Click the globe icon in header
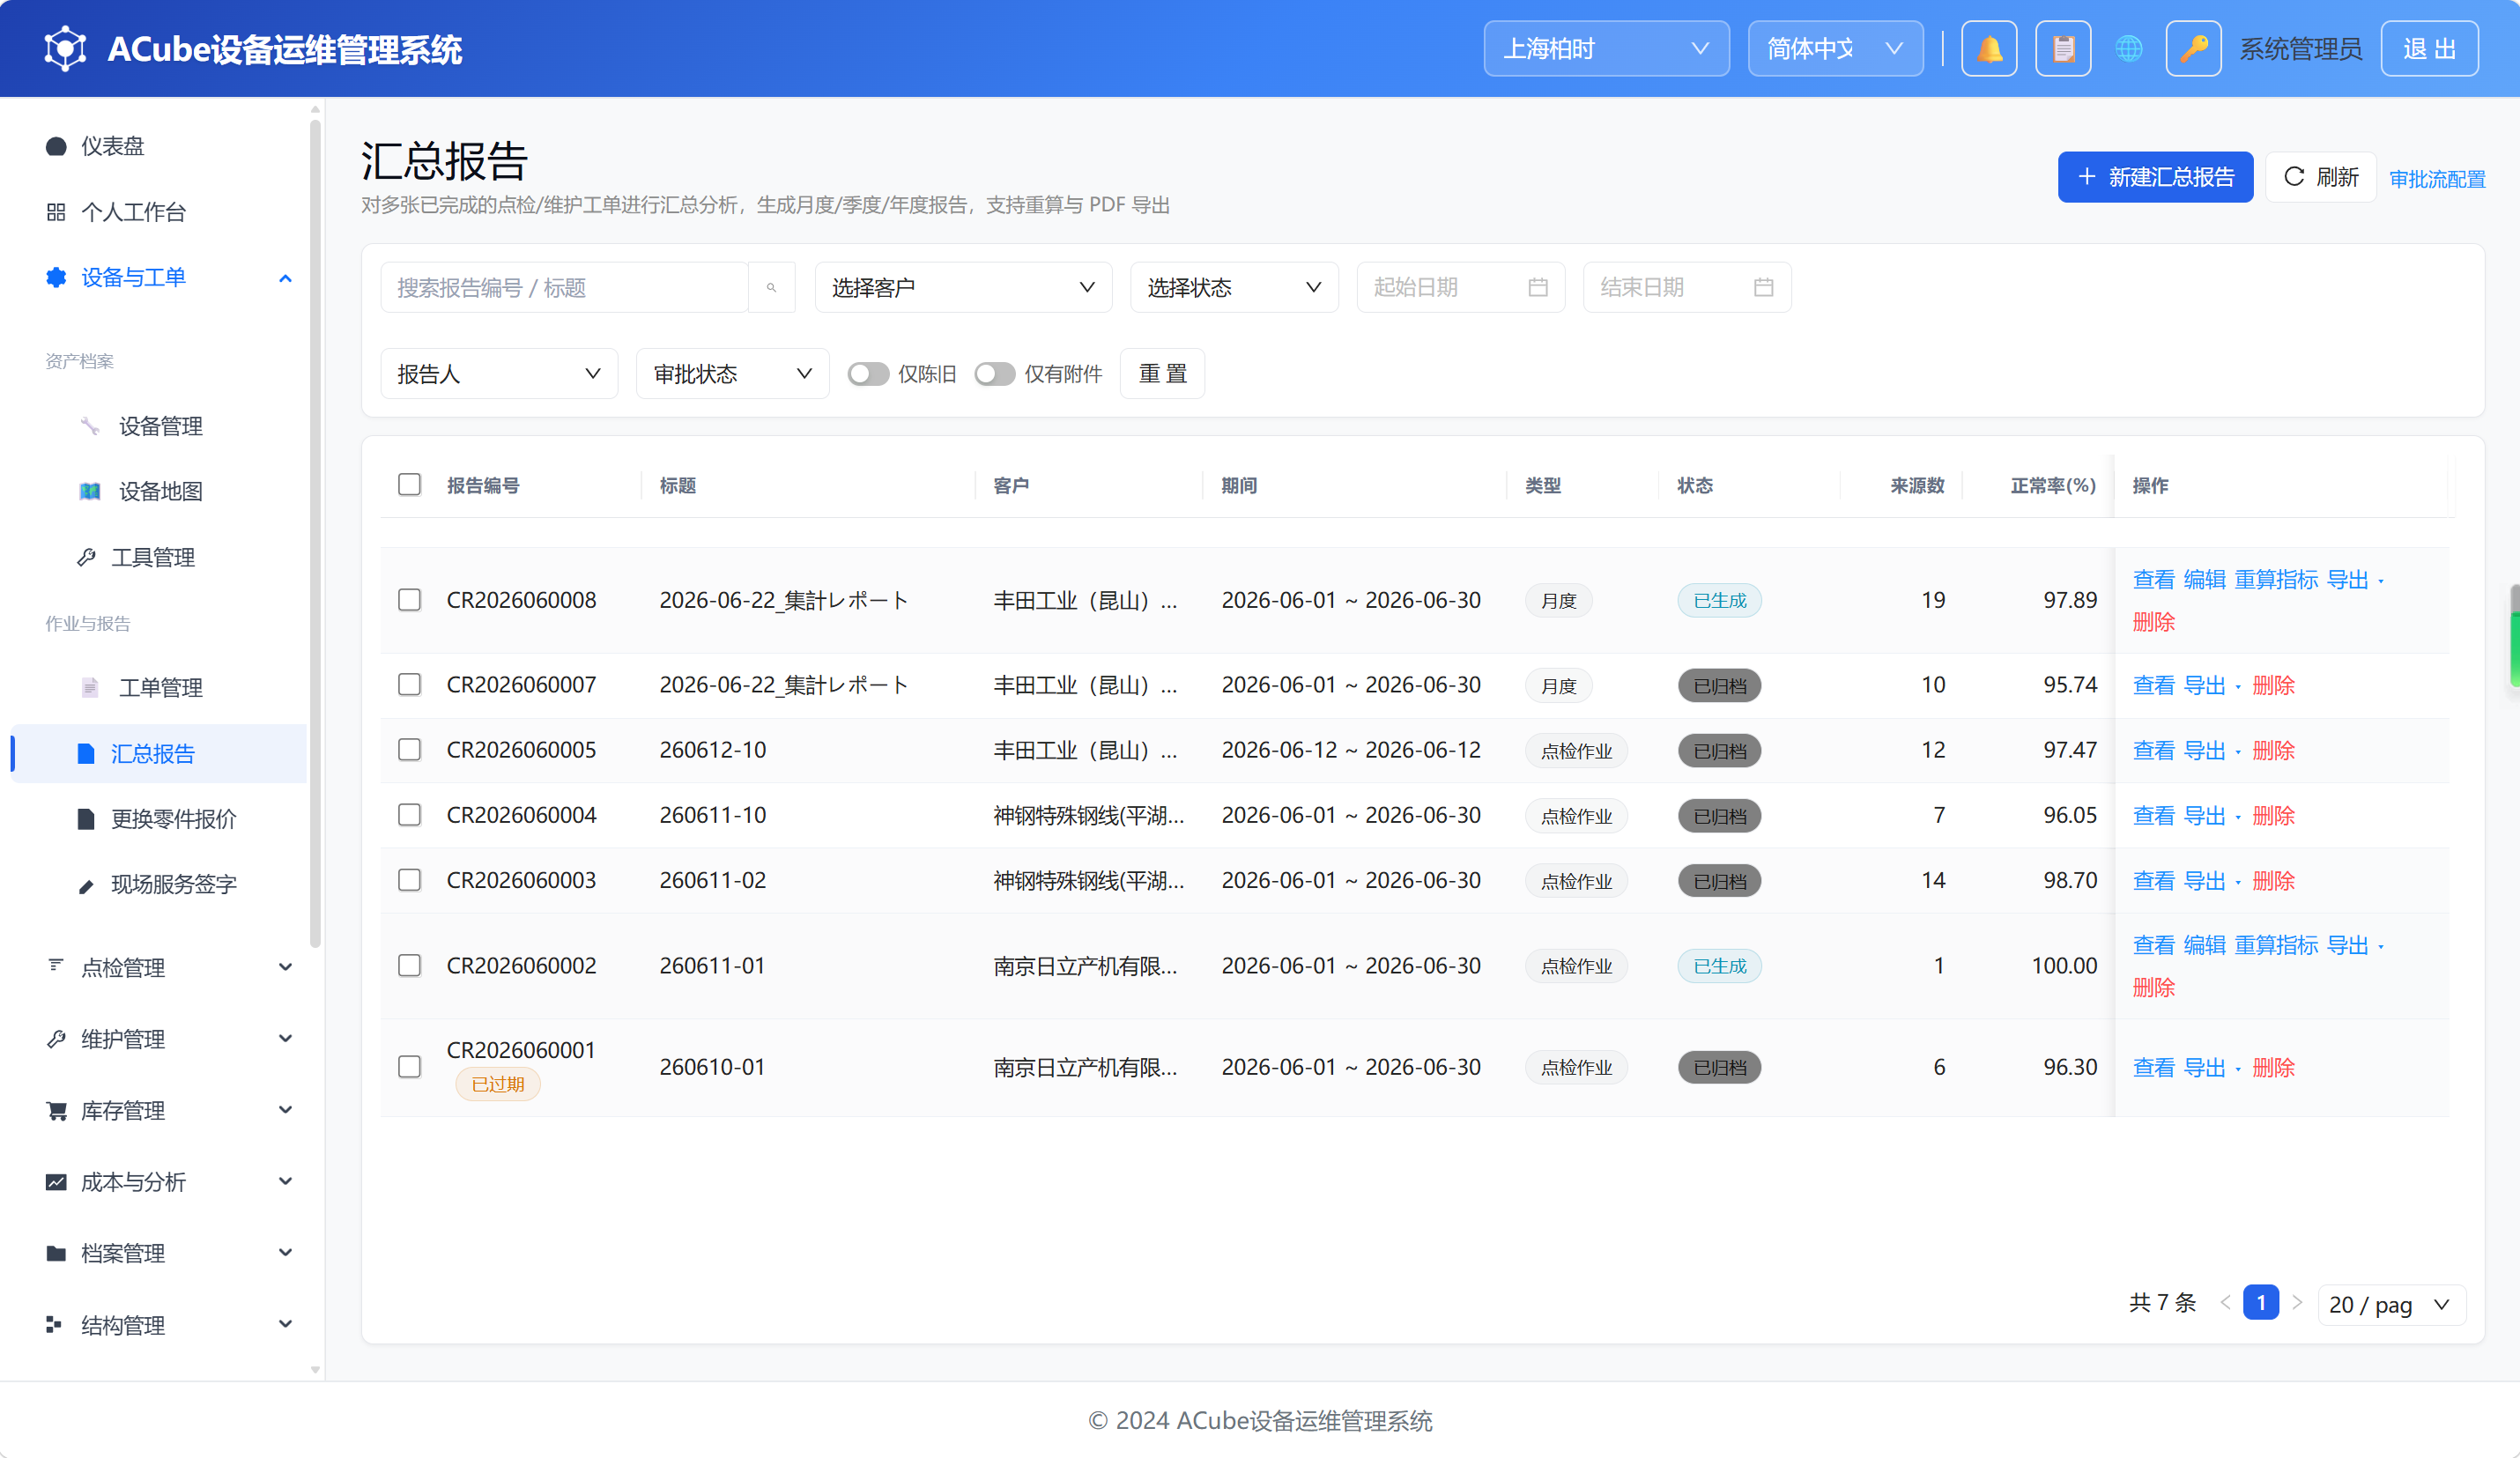Image resolution: width=2520 pixels, height=1458 pixels. coord(2128,48)
